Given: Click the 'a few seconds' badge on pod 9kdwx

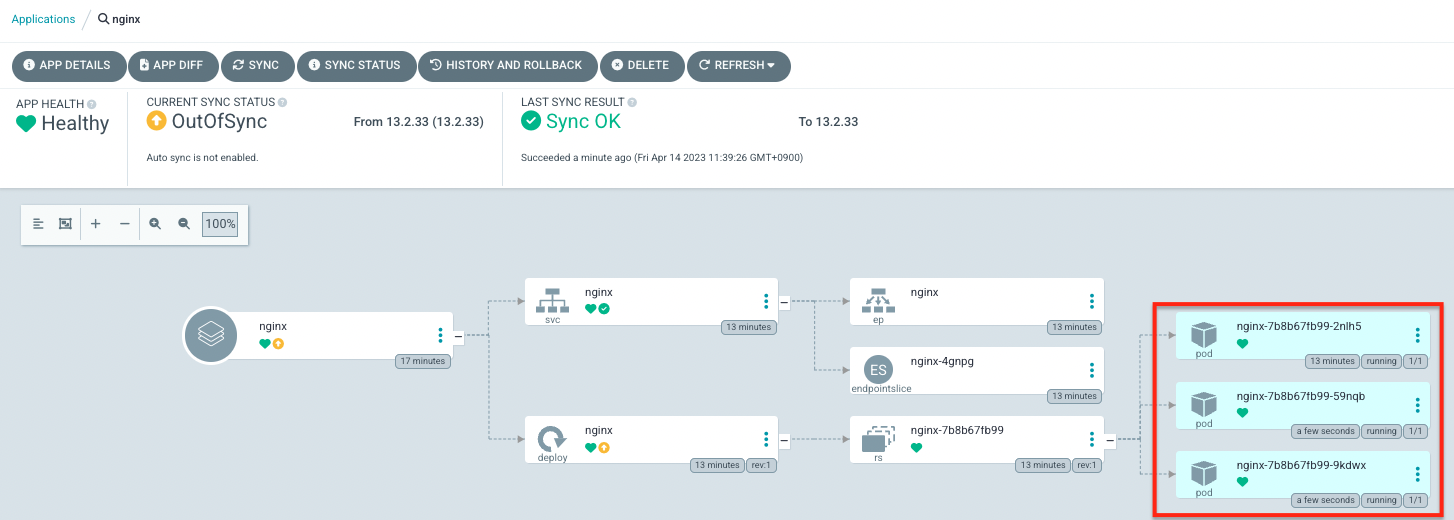Looking at the screenshot, I should pyautogui.click(x=1325, y=500).
